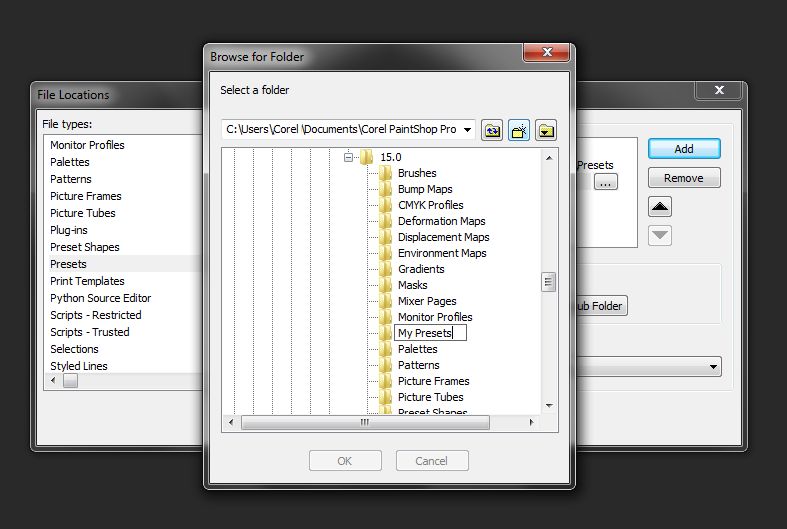
Task: Select the Picture Frames folder in tree
Action: coord(433,381)
